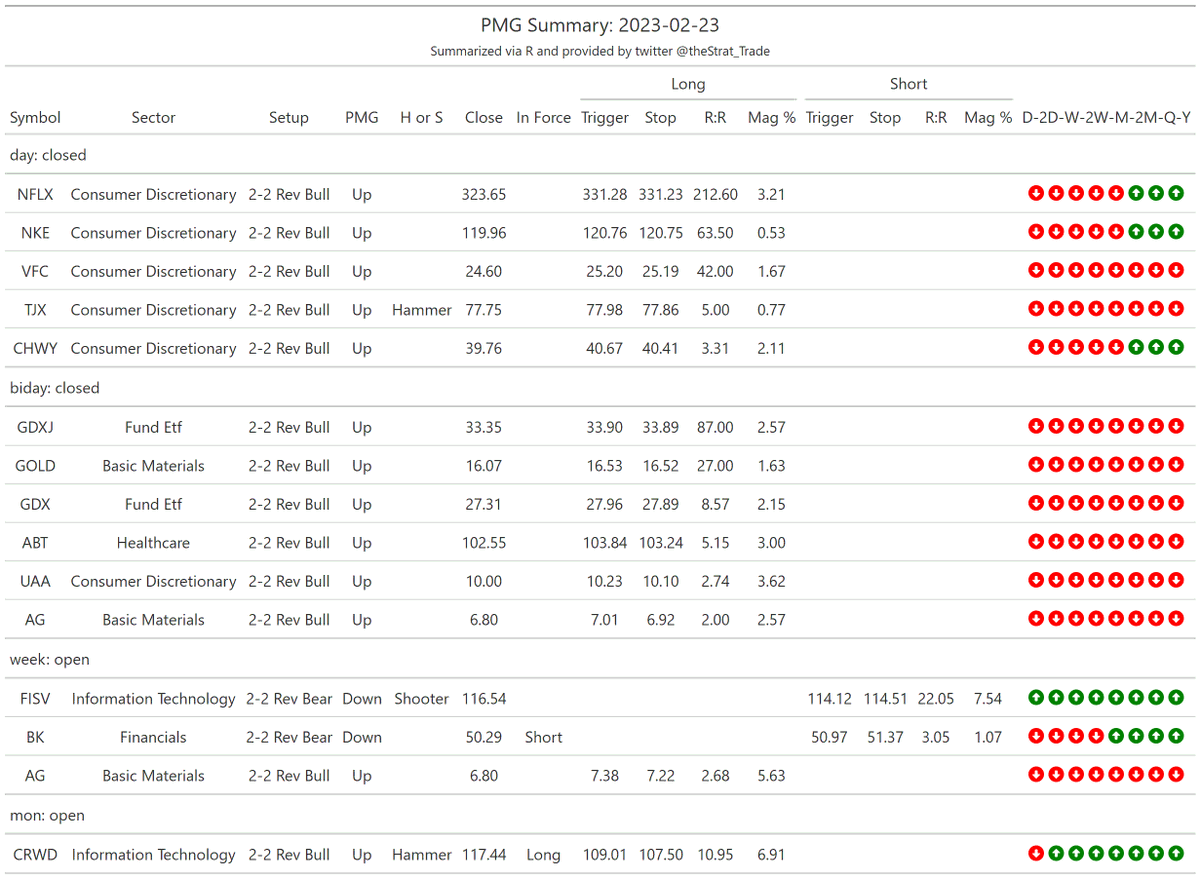Click the 'Short' In Force value for BK
Viewport: 1200px width, 879px height.
pyautogui.click(x=544, y=737)
